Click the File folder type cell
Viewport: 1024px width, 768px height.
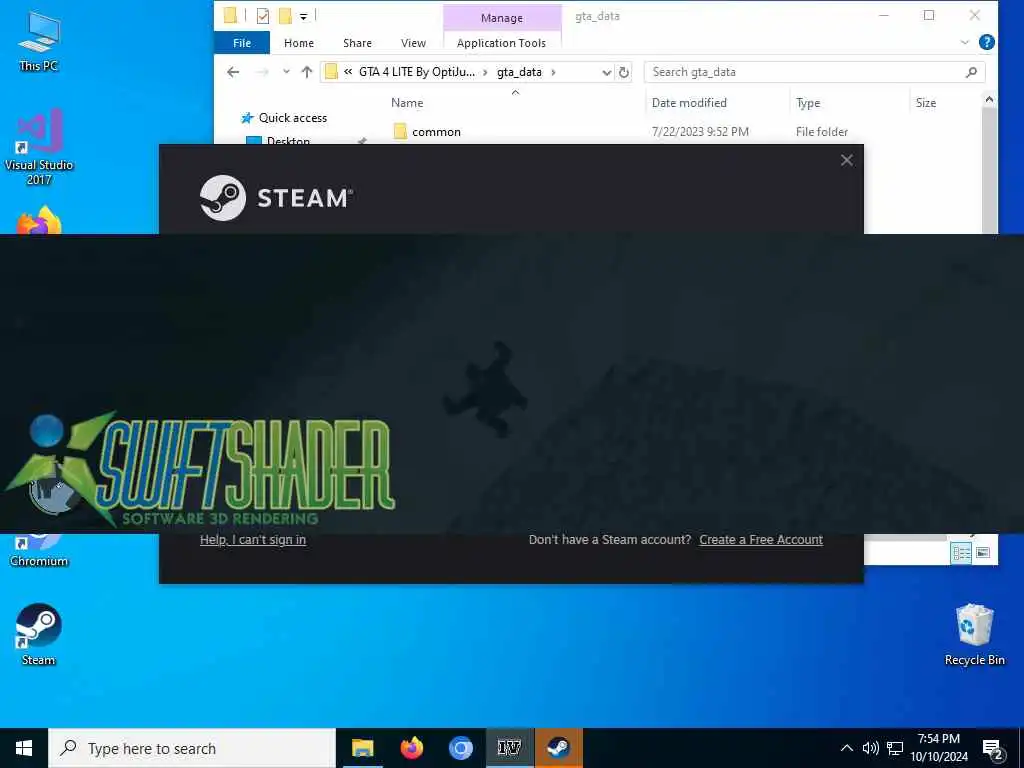click(822, 131)
